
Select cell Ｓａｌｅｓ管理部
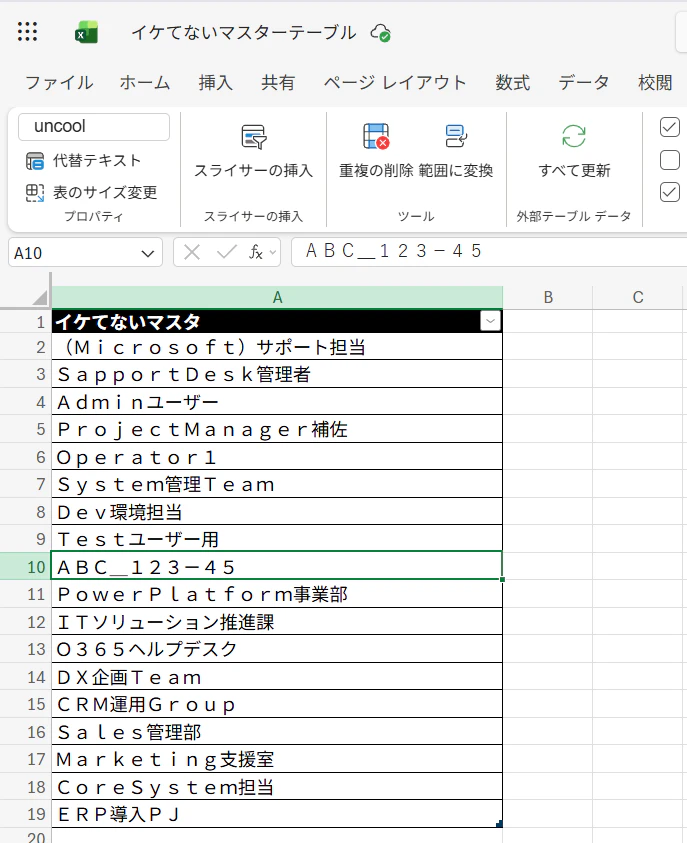[277, 732]
